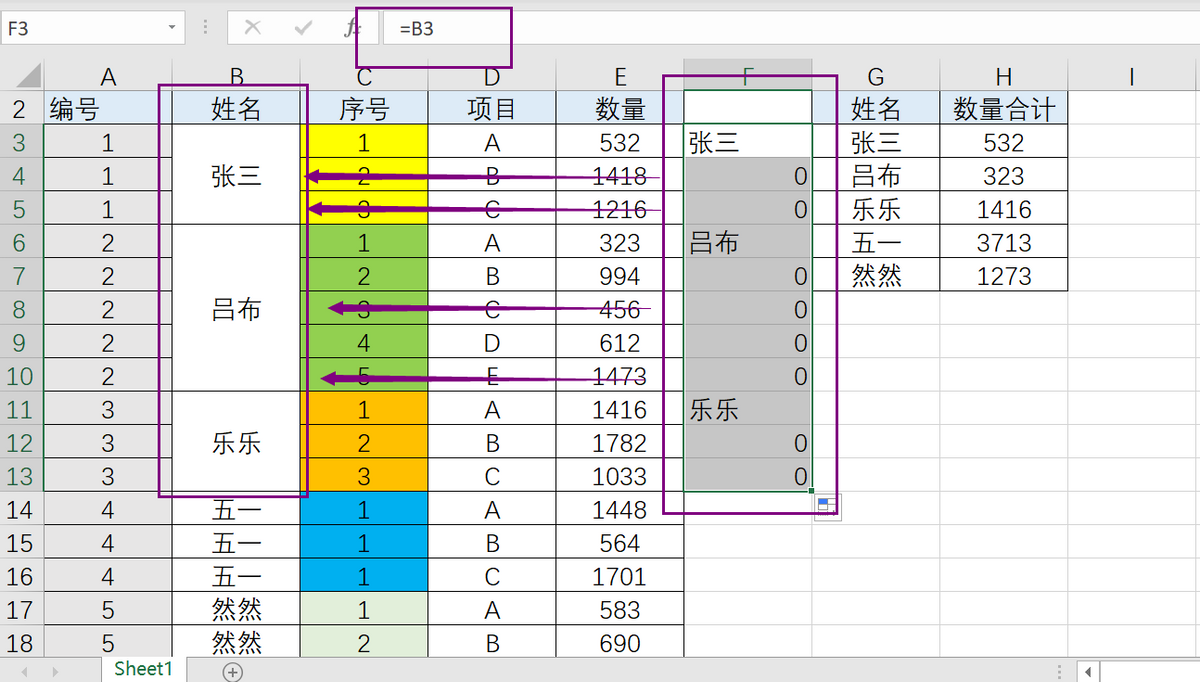Select column D header

[492, 75]
